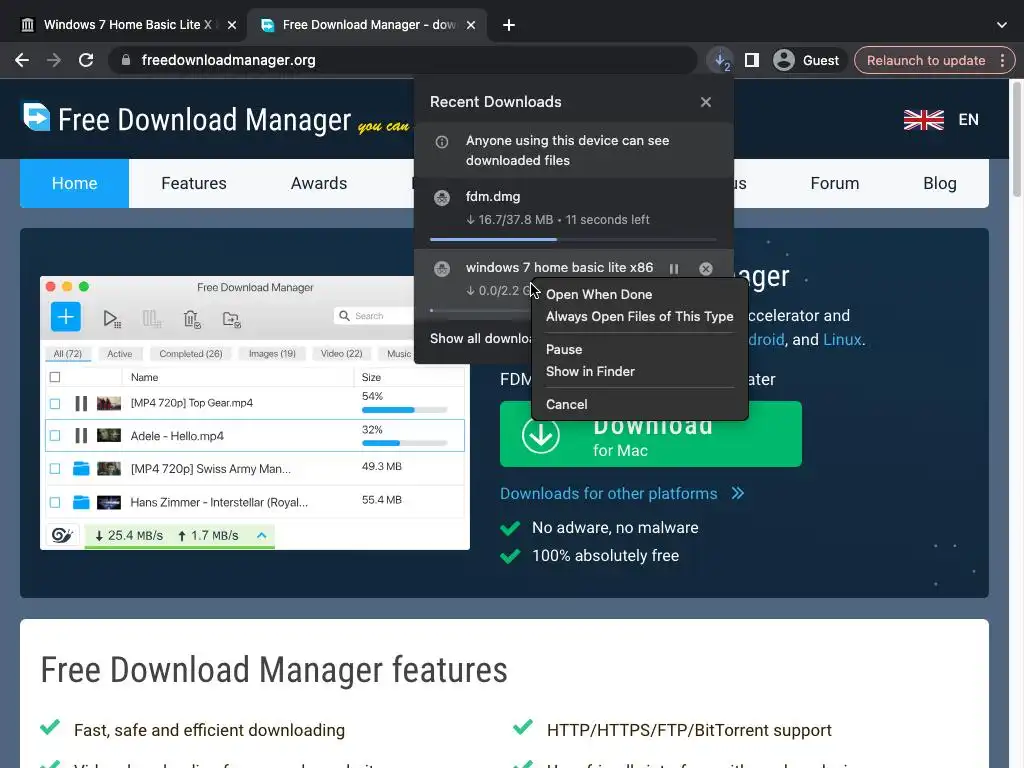Click the Relaunch to update button
The height and width of the screenshot is (768, 1024).
pos(925,60)
